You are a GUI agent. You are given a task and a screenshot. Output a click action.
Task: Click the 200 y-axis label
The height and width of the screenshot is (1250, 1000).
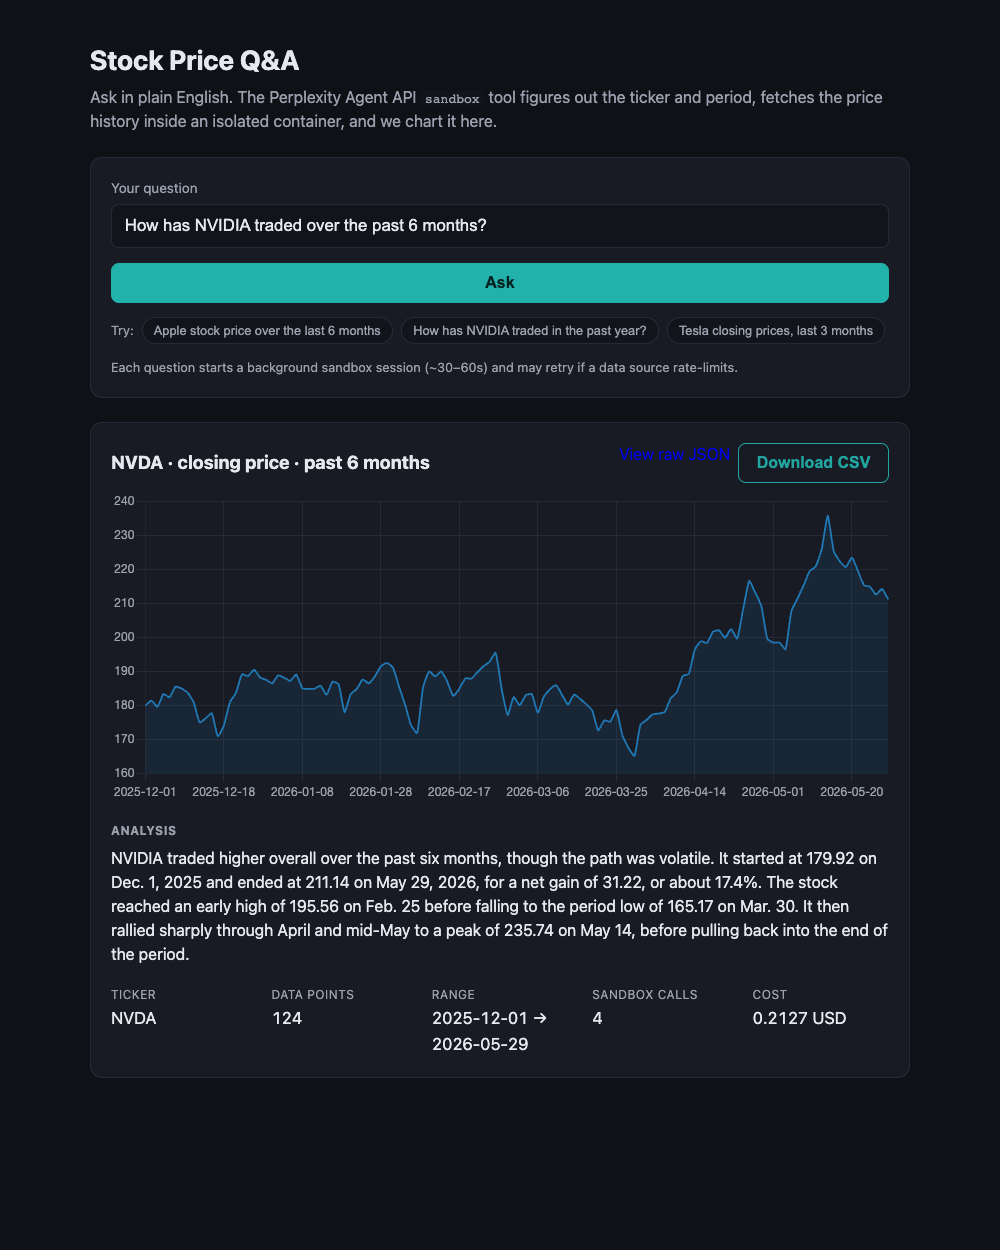tap(123, 637)
